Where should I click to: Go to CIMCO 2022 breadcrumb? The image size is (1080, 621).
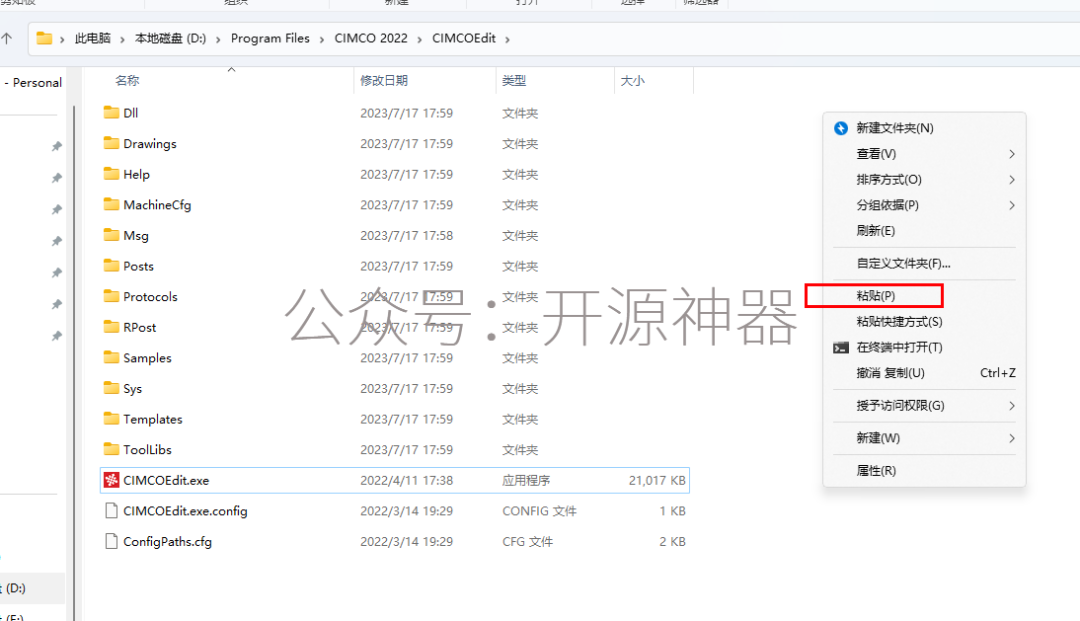(371, 39)
